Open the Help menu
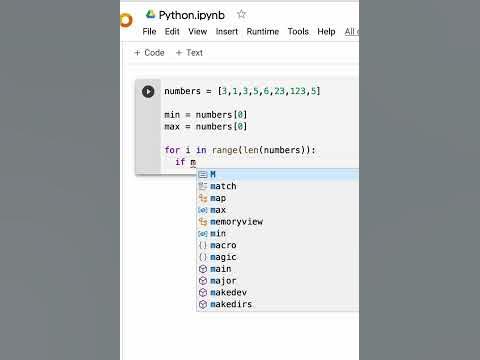The image size is (480, 360). click(326, 32)
